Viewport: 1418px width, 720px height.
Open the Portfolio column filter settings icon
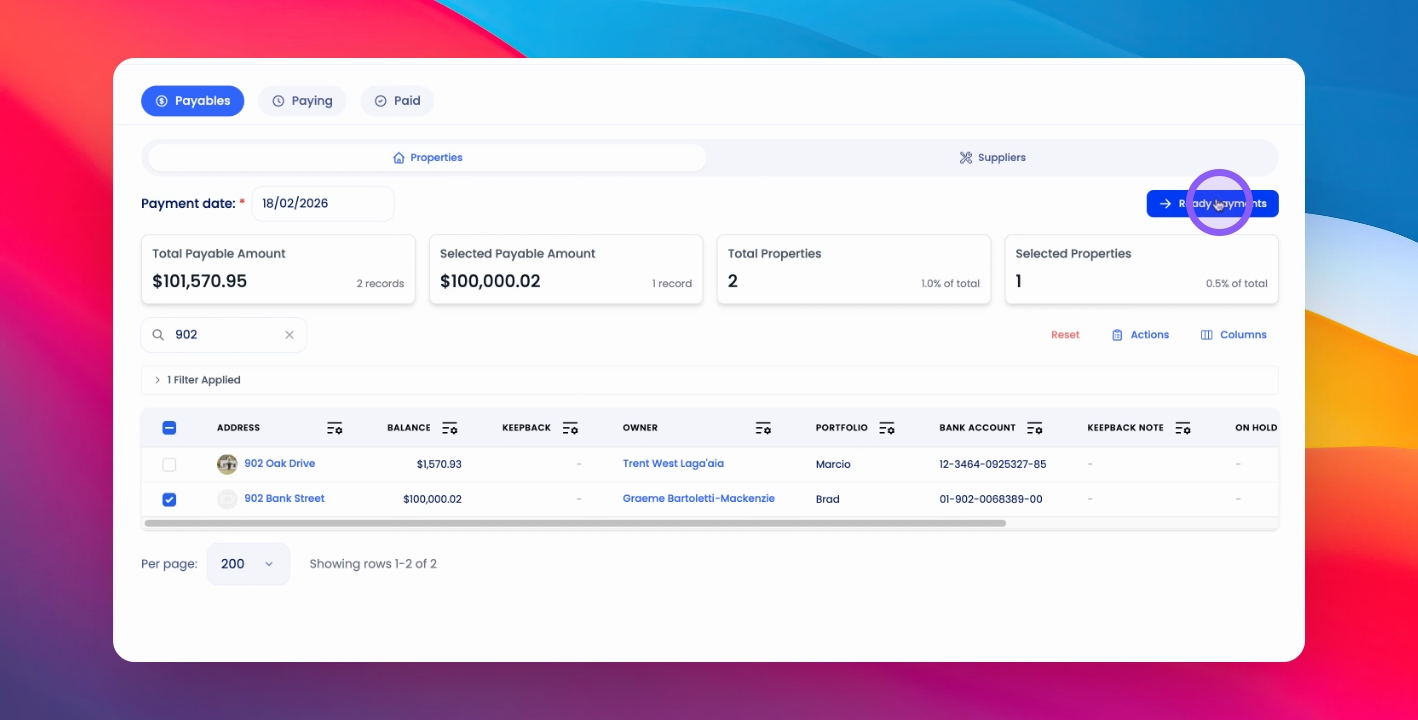[x=887, y=428]
